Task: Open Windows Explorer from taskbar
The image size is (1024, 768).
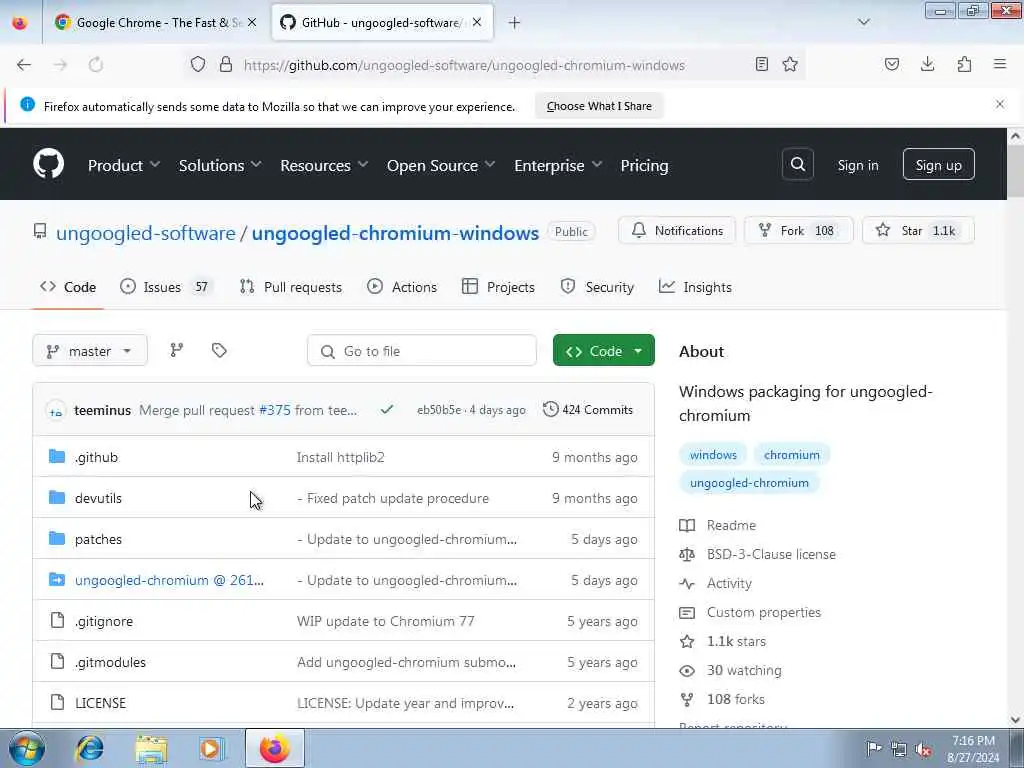Action: pyautogui.click(x=151, y=748)
